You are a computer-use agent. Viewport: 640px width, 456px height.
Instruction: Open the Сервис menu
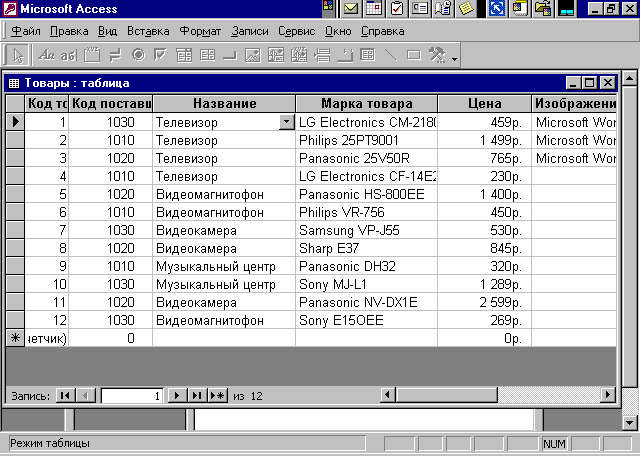[x=297, y=31]
